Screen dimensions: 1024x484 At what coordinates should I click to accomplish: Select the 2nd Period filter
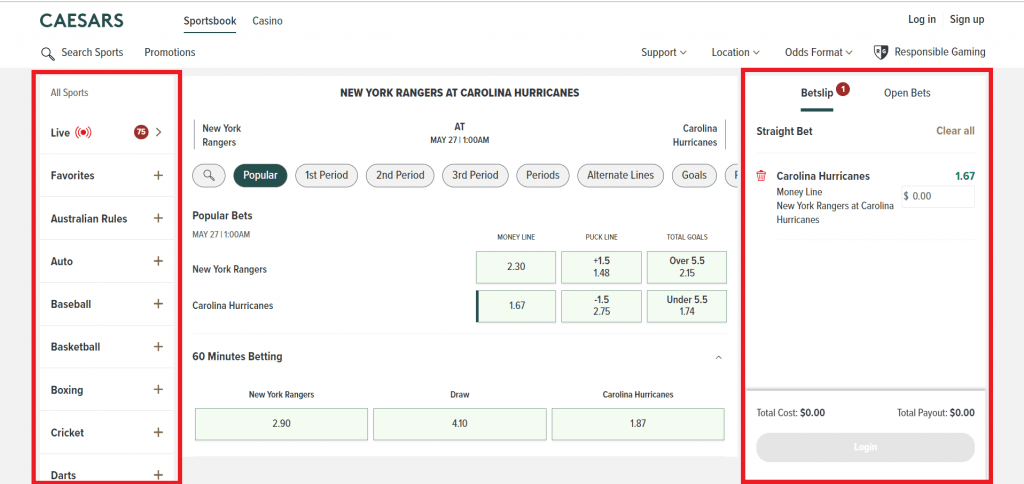pos(400,175)
